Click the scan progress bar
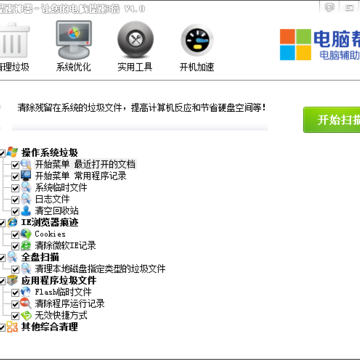360x360 pixels. coord(140,127)
